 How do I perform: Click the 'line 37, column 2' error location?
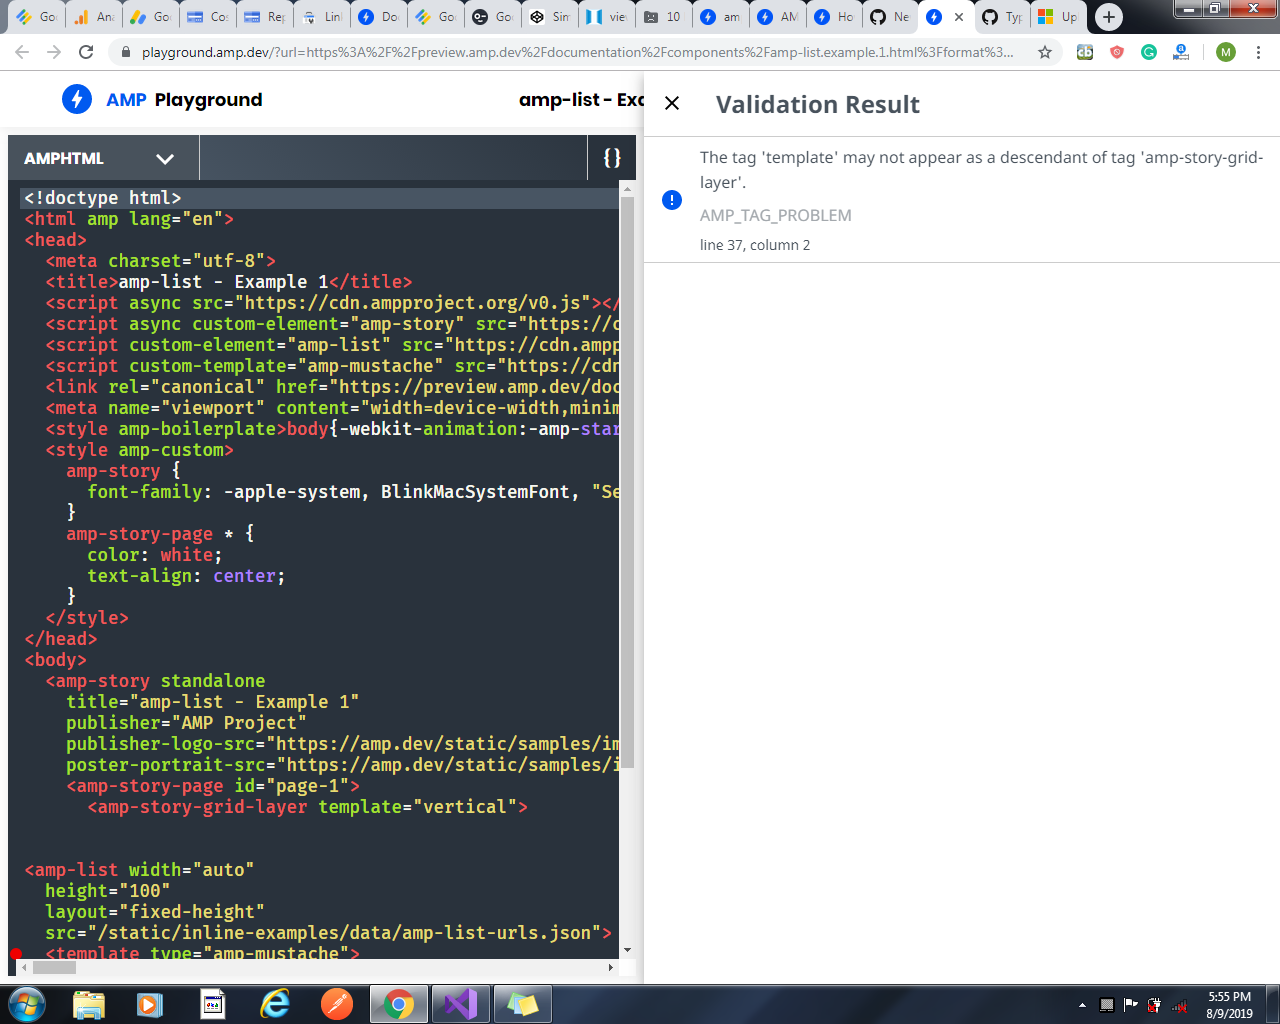(x=755, y=244)
